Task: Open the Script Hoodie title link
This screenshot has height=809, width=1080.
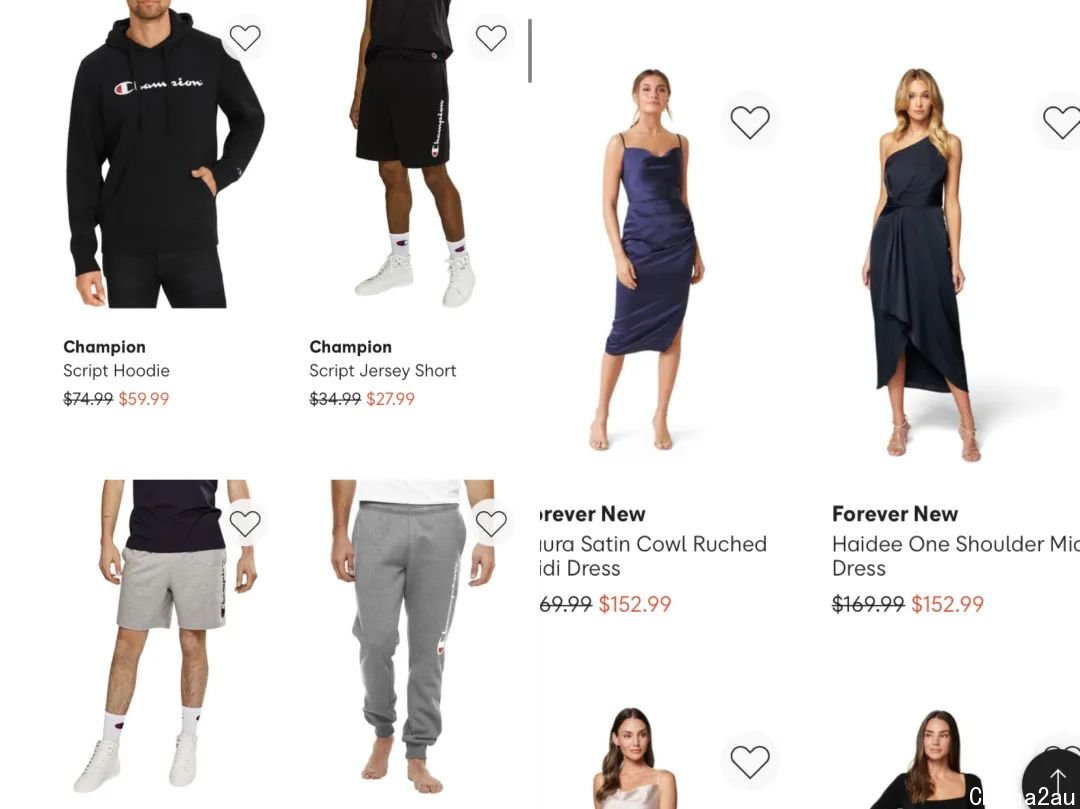Action: pos(116,370)
